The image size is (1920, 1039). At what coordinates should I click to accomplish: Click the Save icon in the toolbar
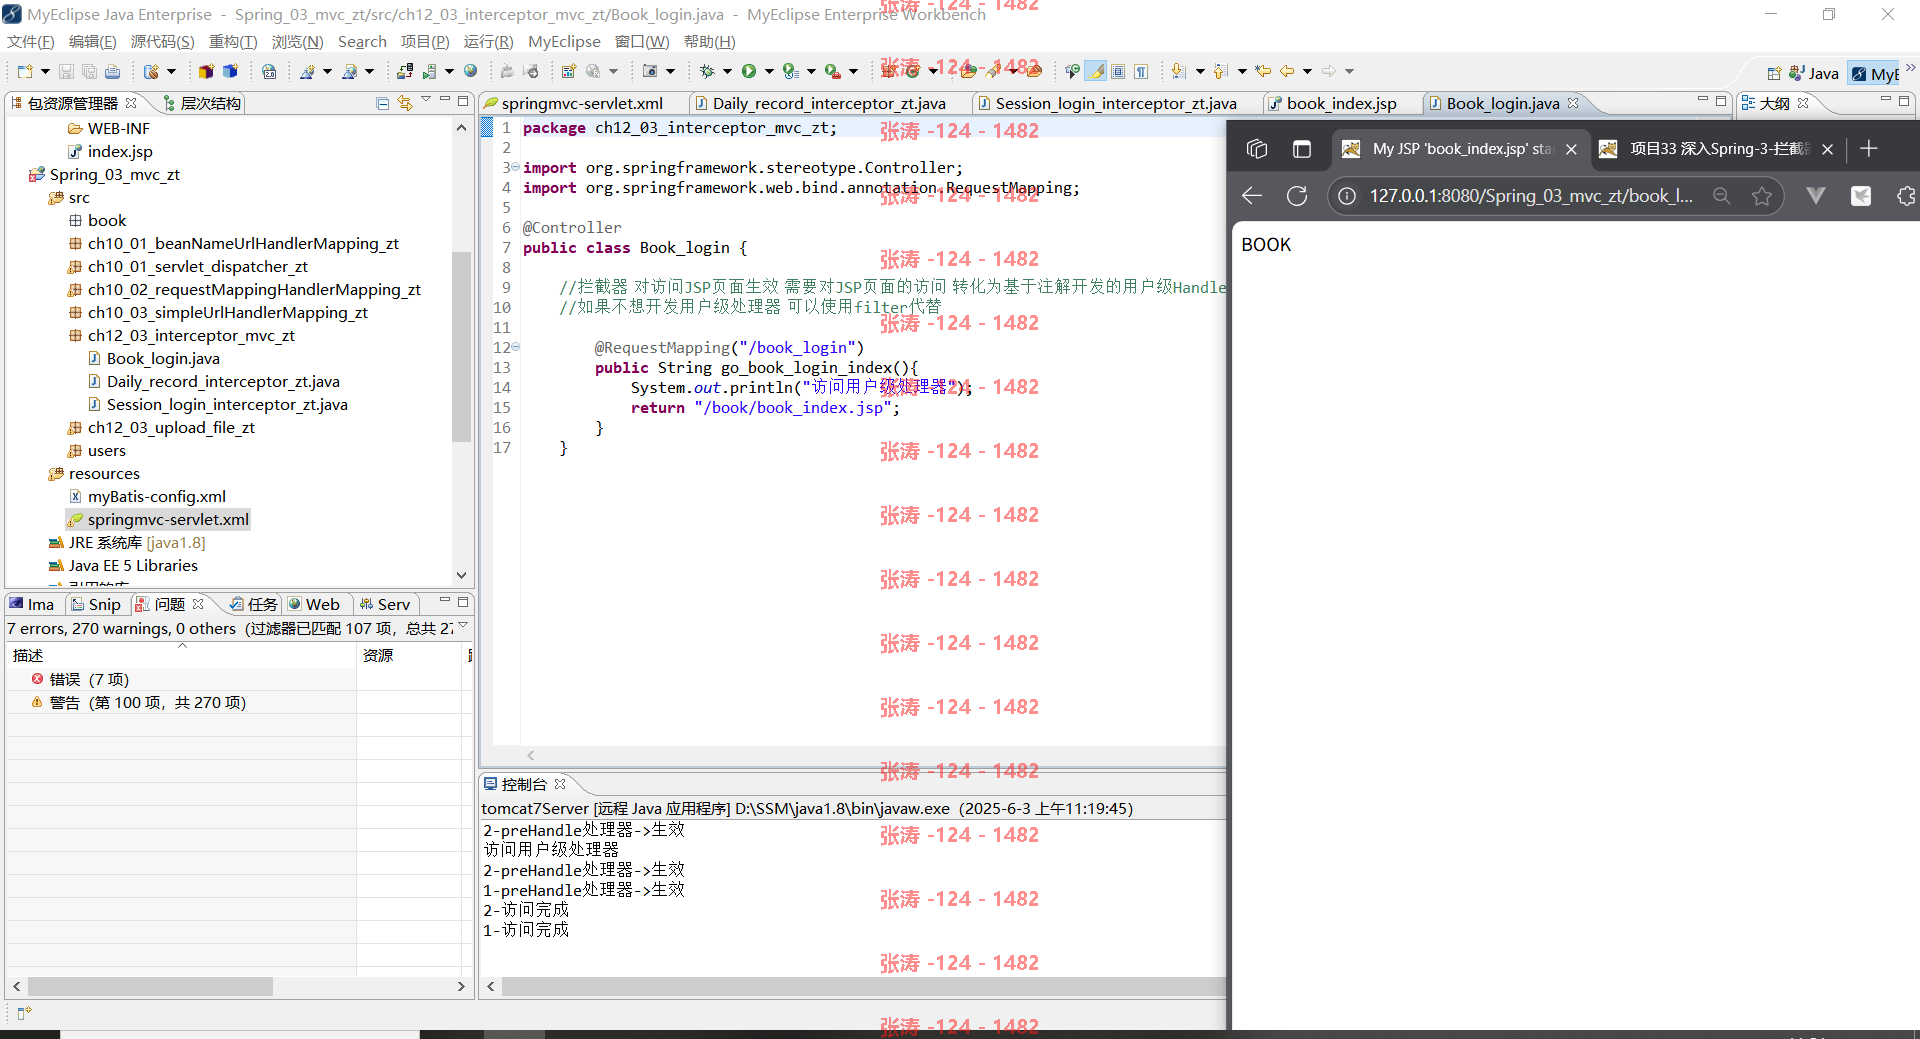coord(66,71)
